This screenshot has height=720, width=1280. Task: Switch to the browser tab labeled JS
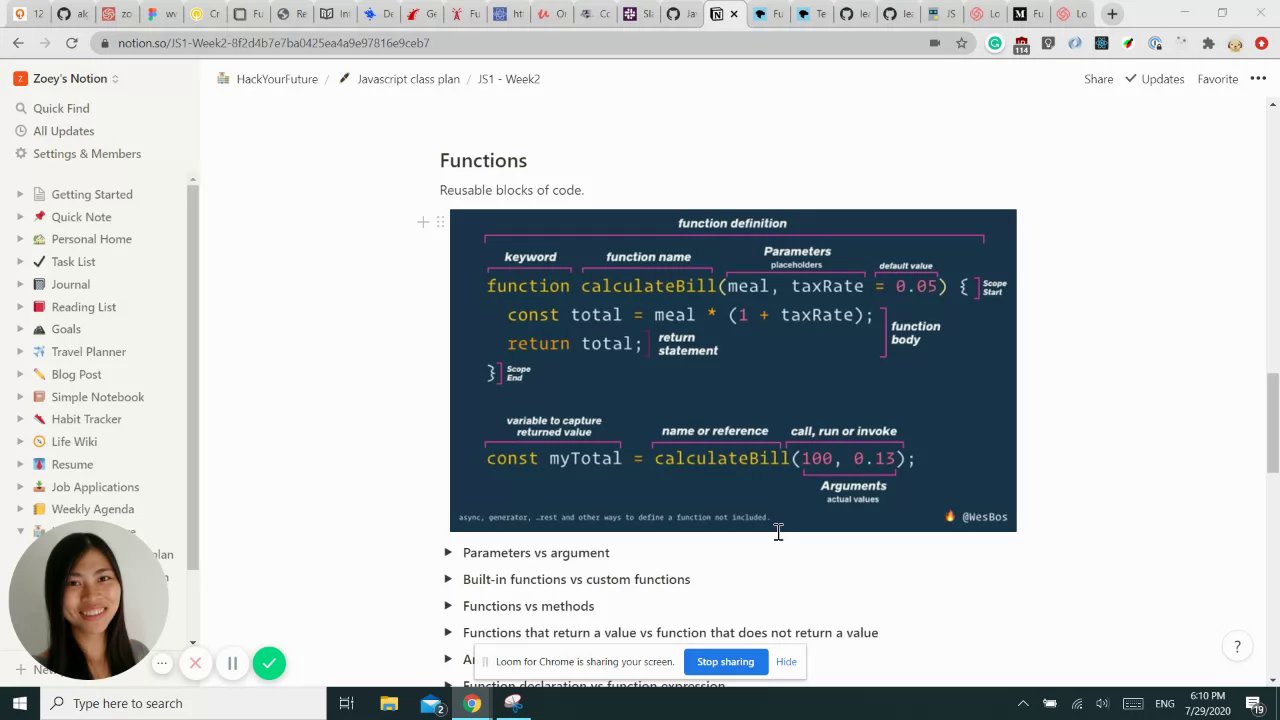pyautogui.click(x=941, y=14)
